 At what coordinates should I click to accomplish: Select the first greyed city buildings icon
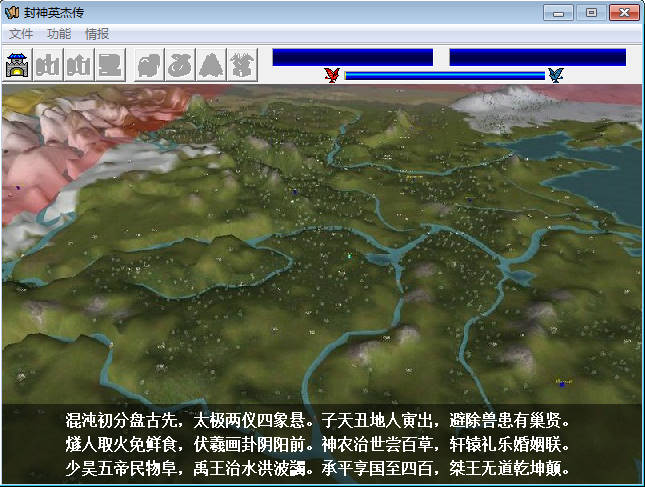coord(48,65)
